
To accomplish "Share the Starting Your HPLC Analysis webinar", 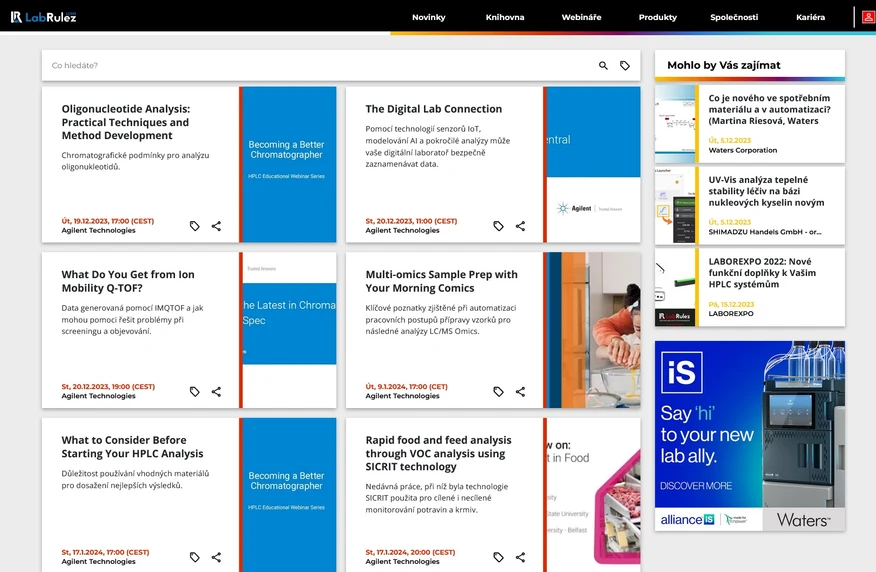I will tap(216, 557).
